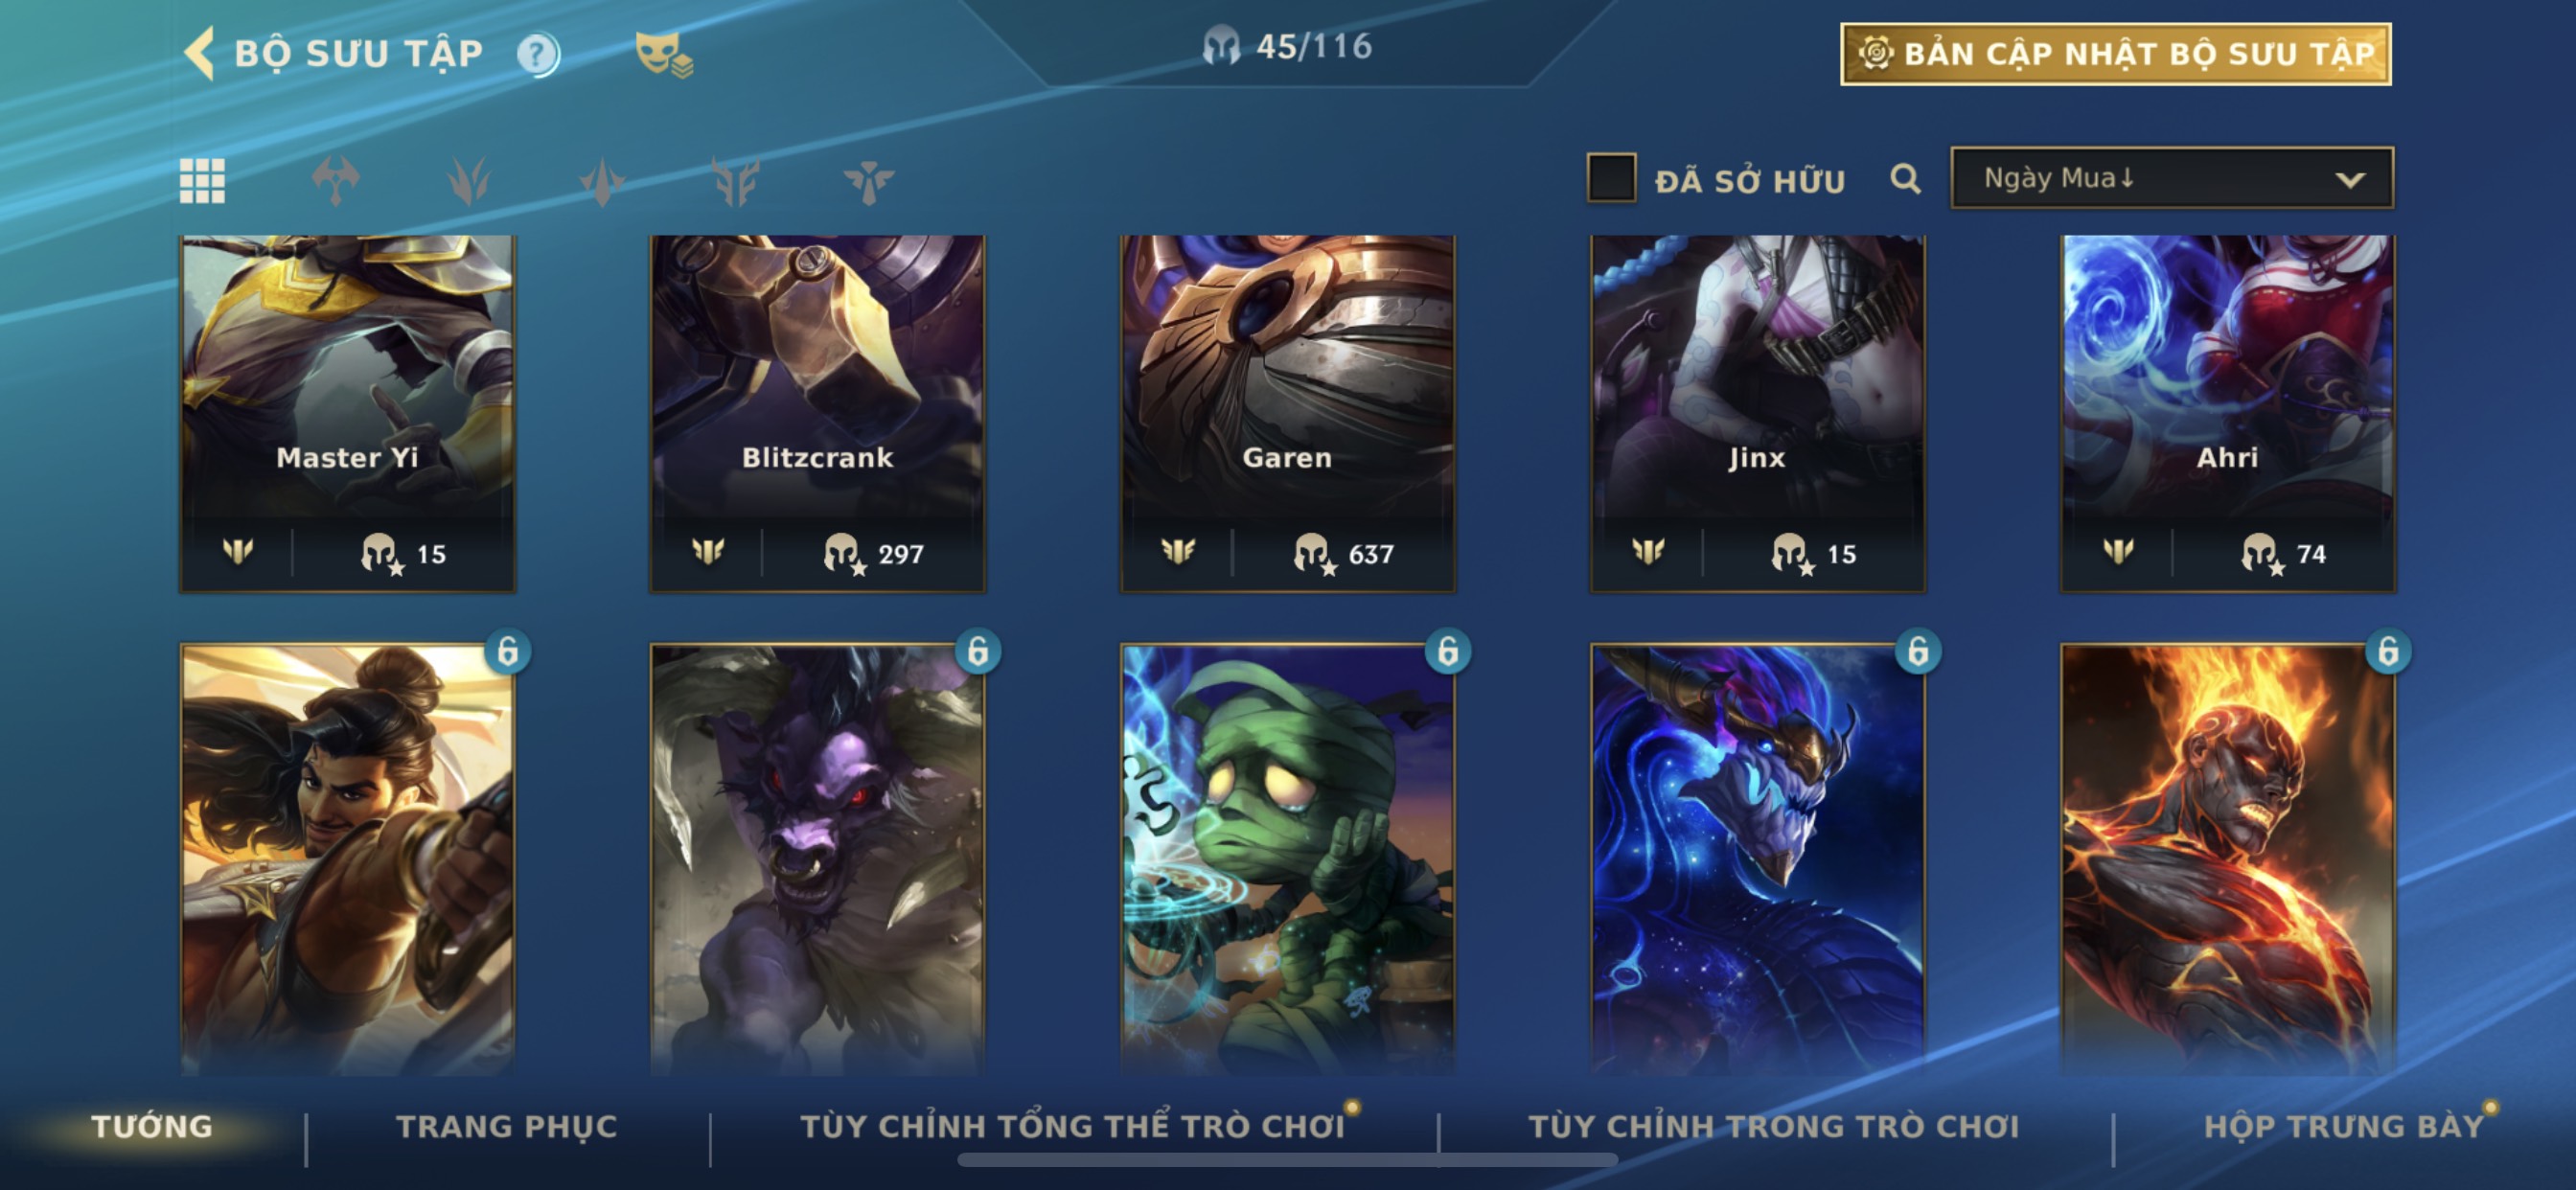Click Bản Cập Nhật Bộ Sưu Tập button
Screen dimensions: 2576x1190
pyautogui.click(x=2115, y=54)
